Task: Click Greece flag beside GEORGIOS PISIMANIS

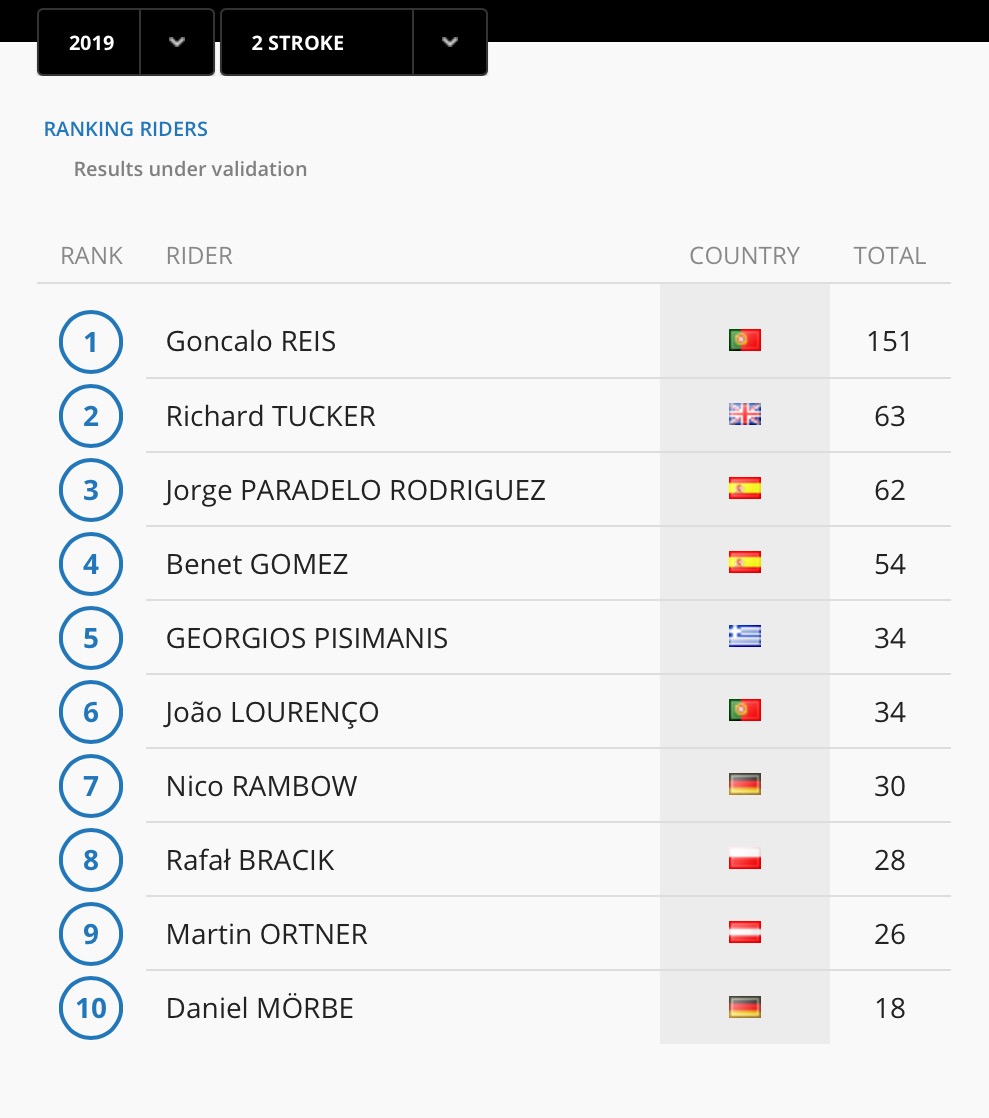Action: click(744, 637)
